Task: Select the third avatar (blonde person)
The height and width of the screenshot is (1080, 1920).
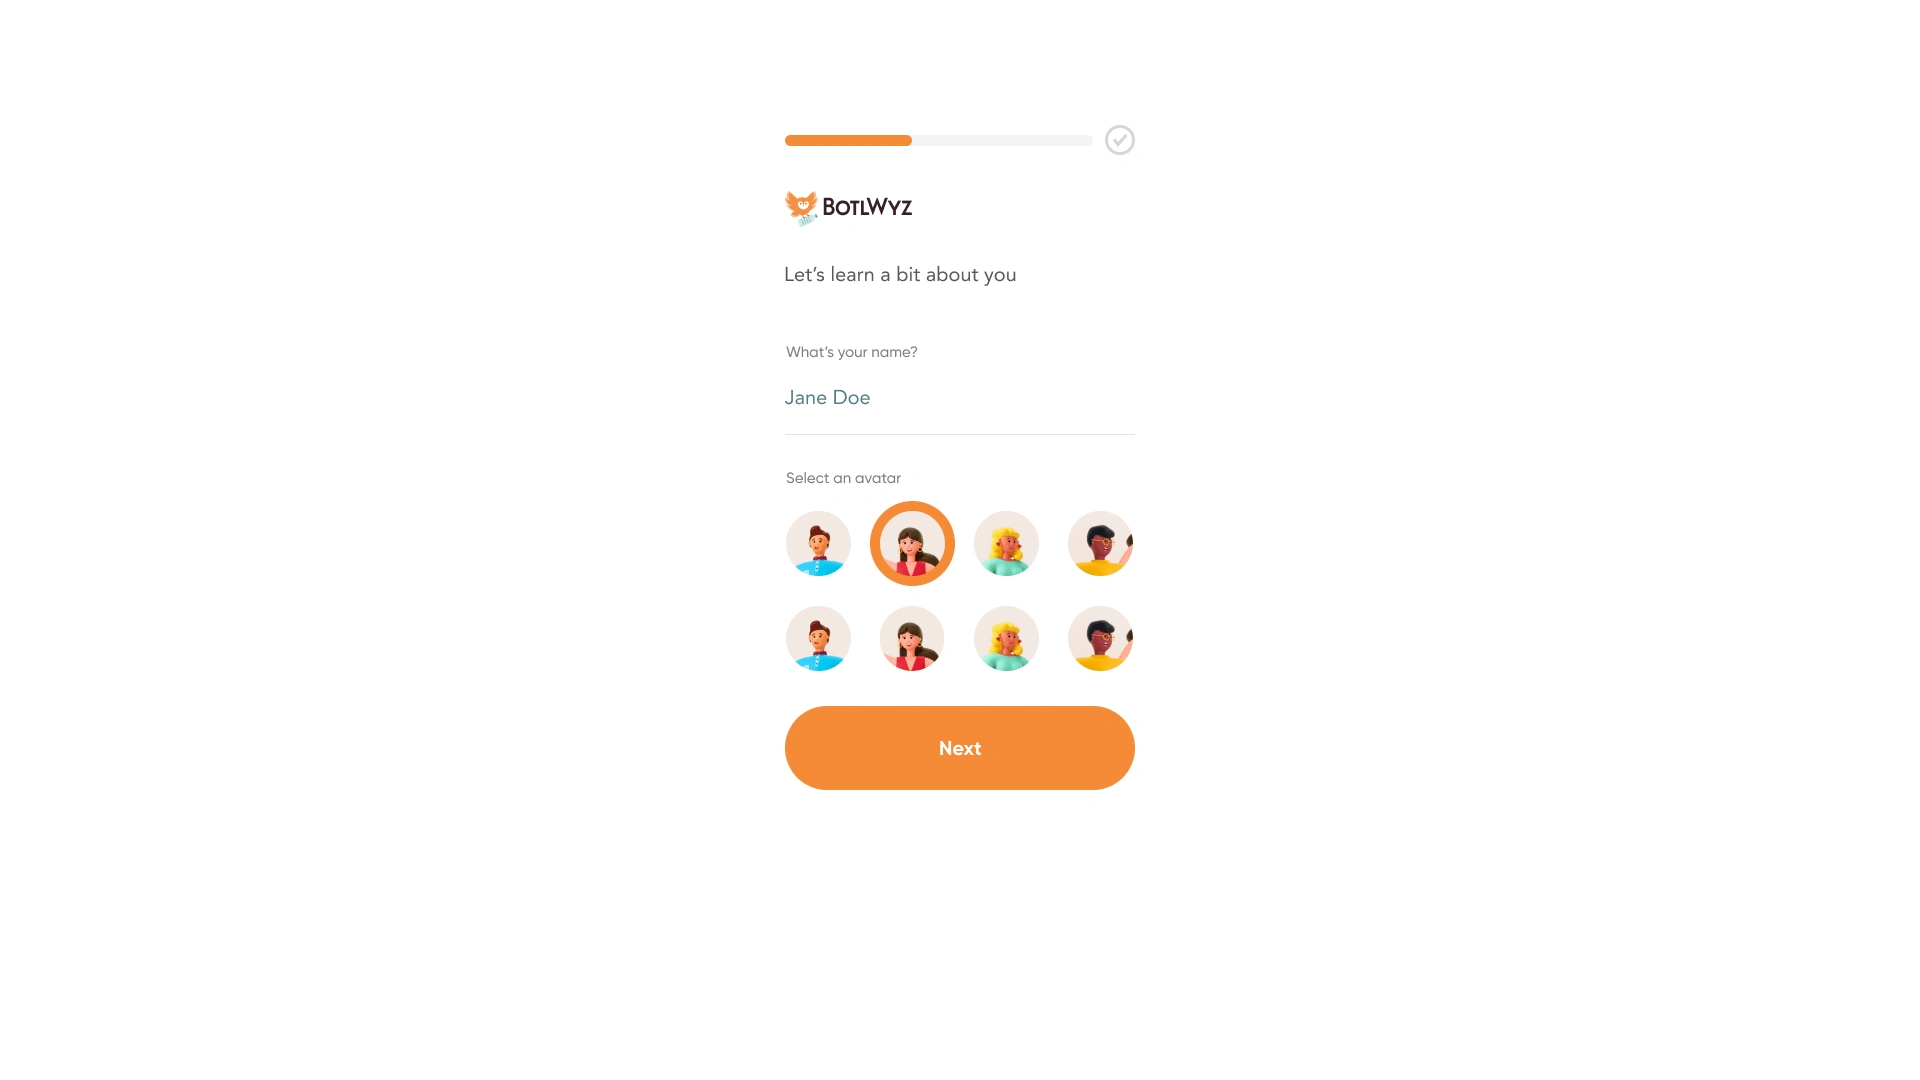Action: 1006,543
